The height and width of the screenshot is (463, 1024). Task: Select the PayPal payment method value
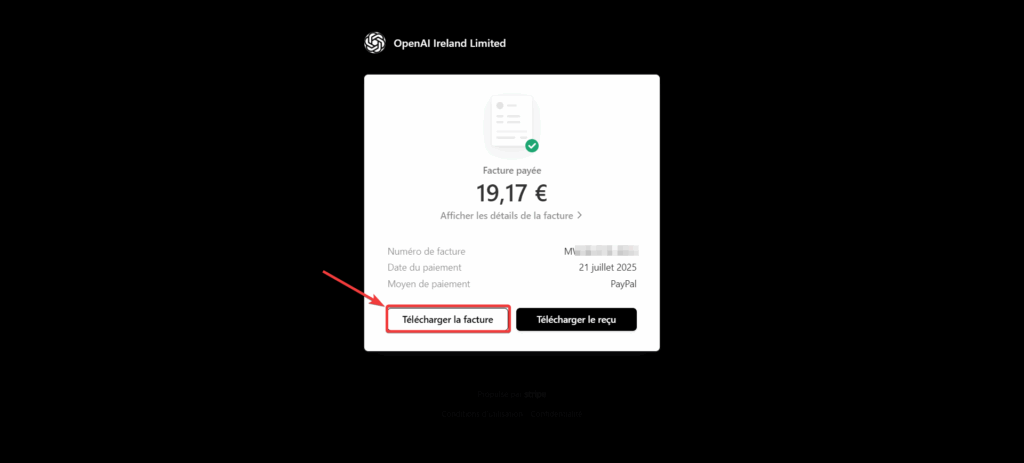(x=624, y=284)
